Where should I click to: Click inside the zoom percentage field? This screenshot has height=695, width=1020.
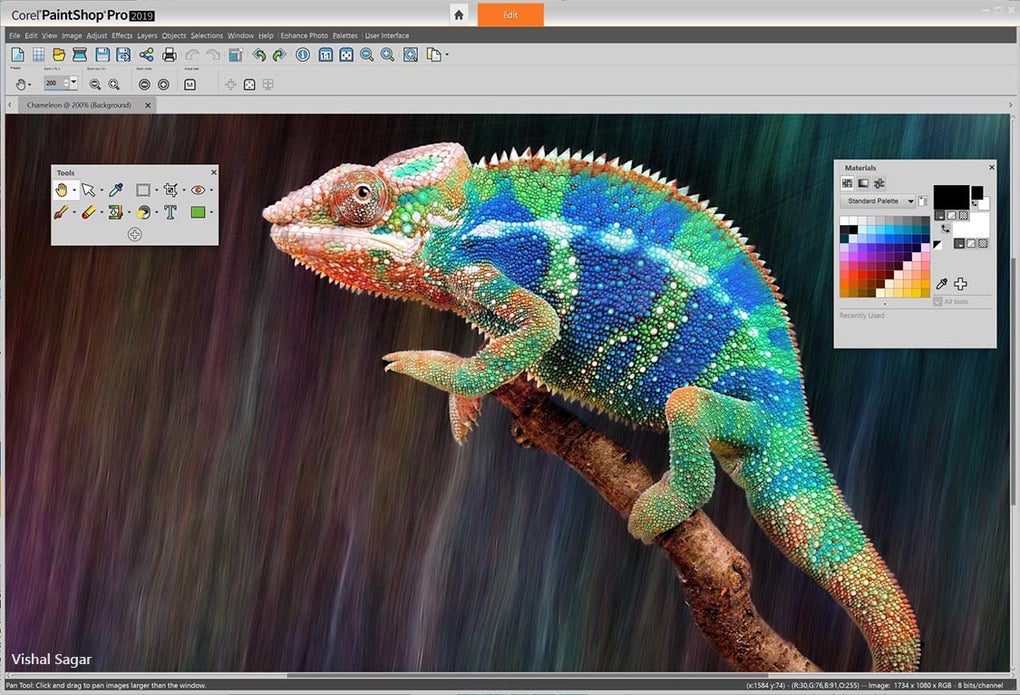[54, 83]
